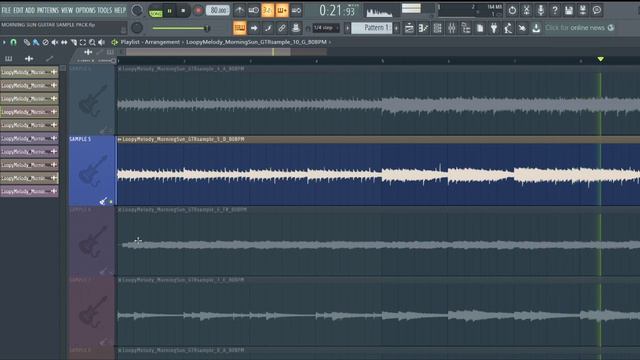The image size is (640, 360).
Task: Select the Draw pencil tool
Action: click(x=27, y=42)
